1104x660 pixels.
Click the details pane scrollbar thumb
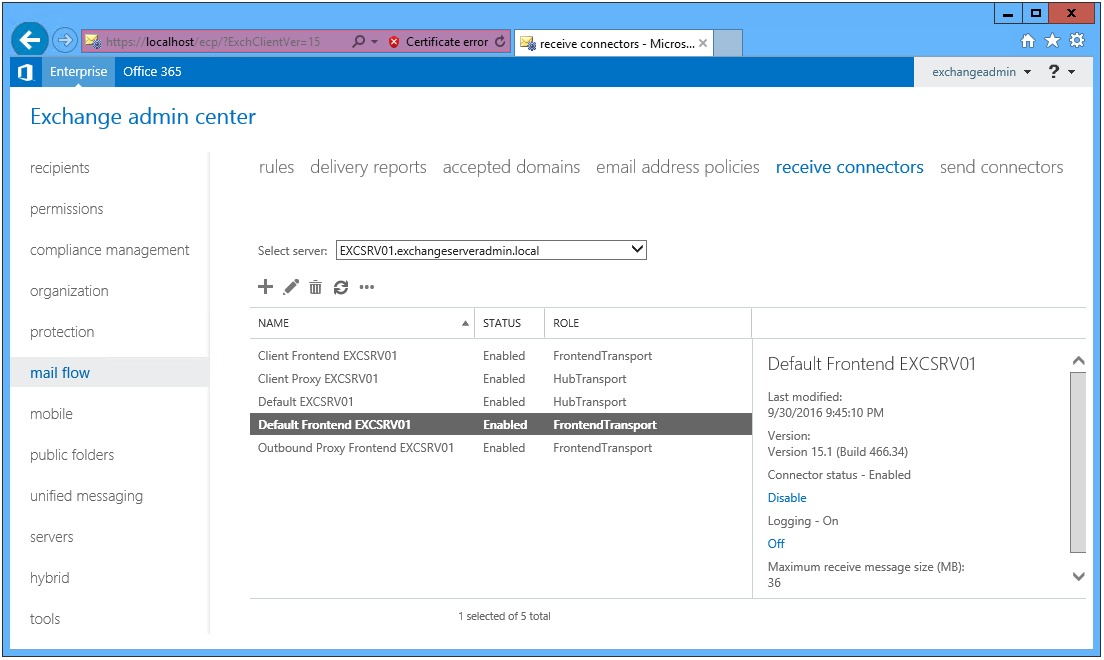1078,463
